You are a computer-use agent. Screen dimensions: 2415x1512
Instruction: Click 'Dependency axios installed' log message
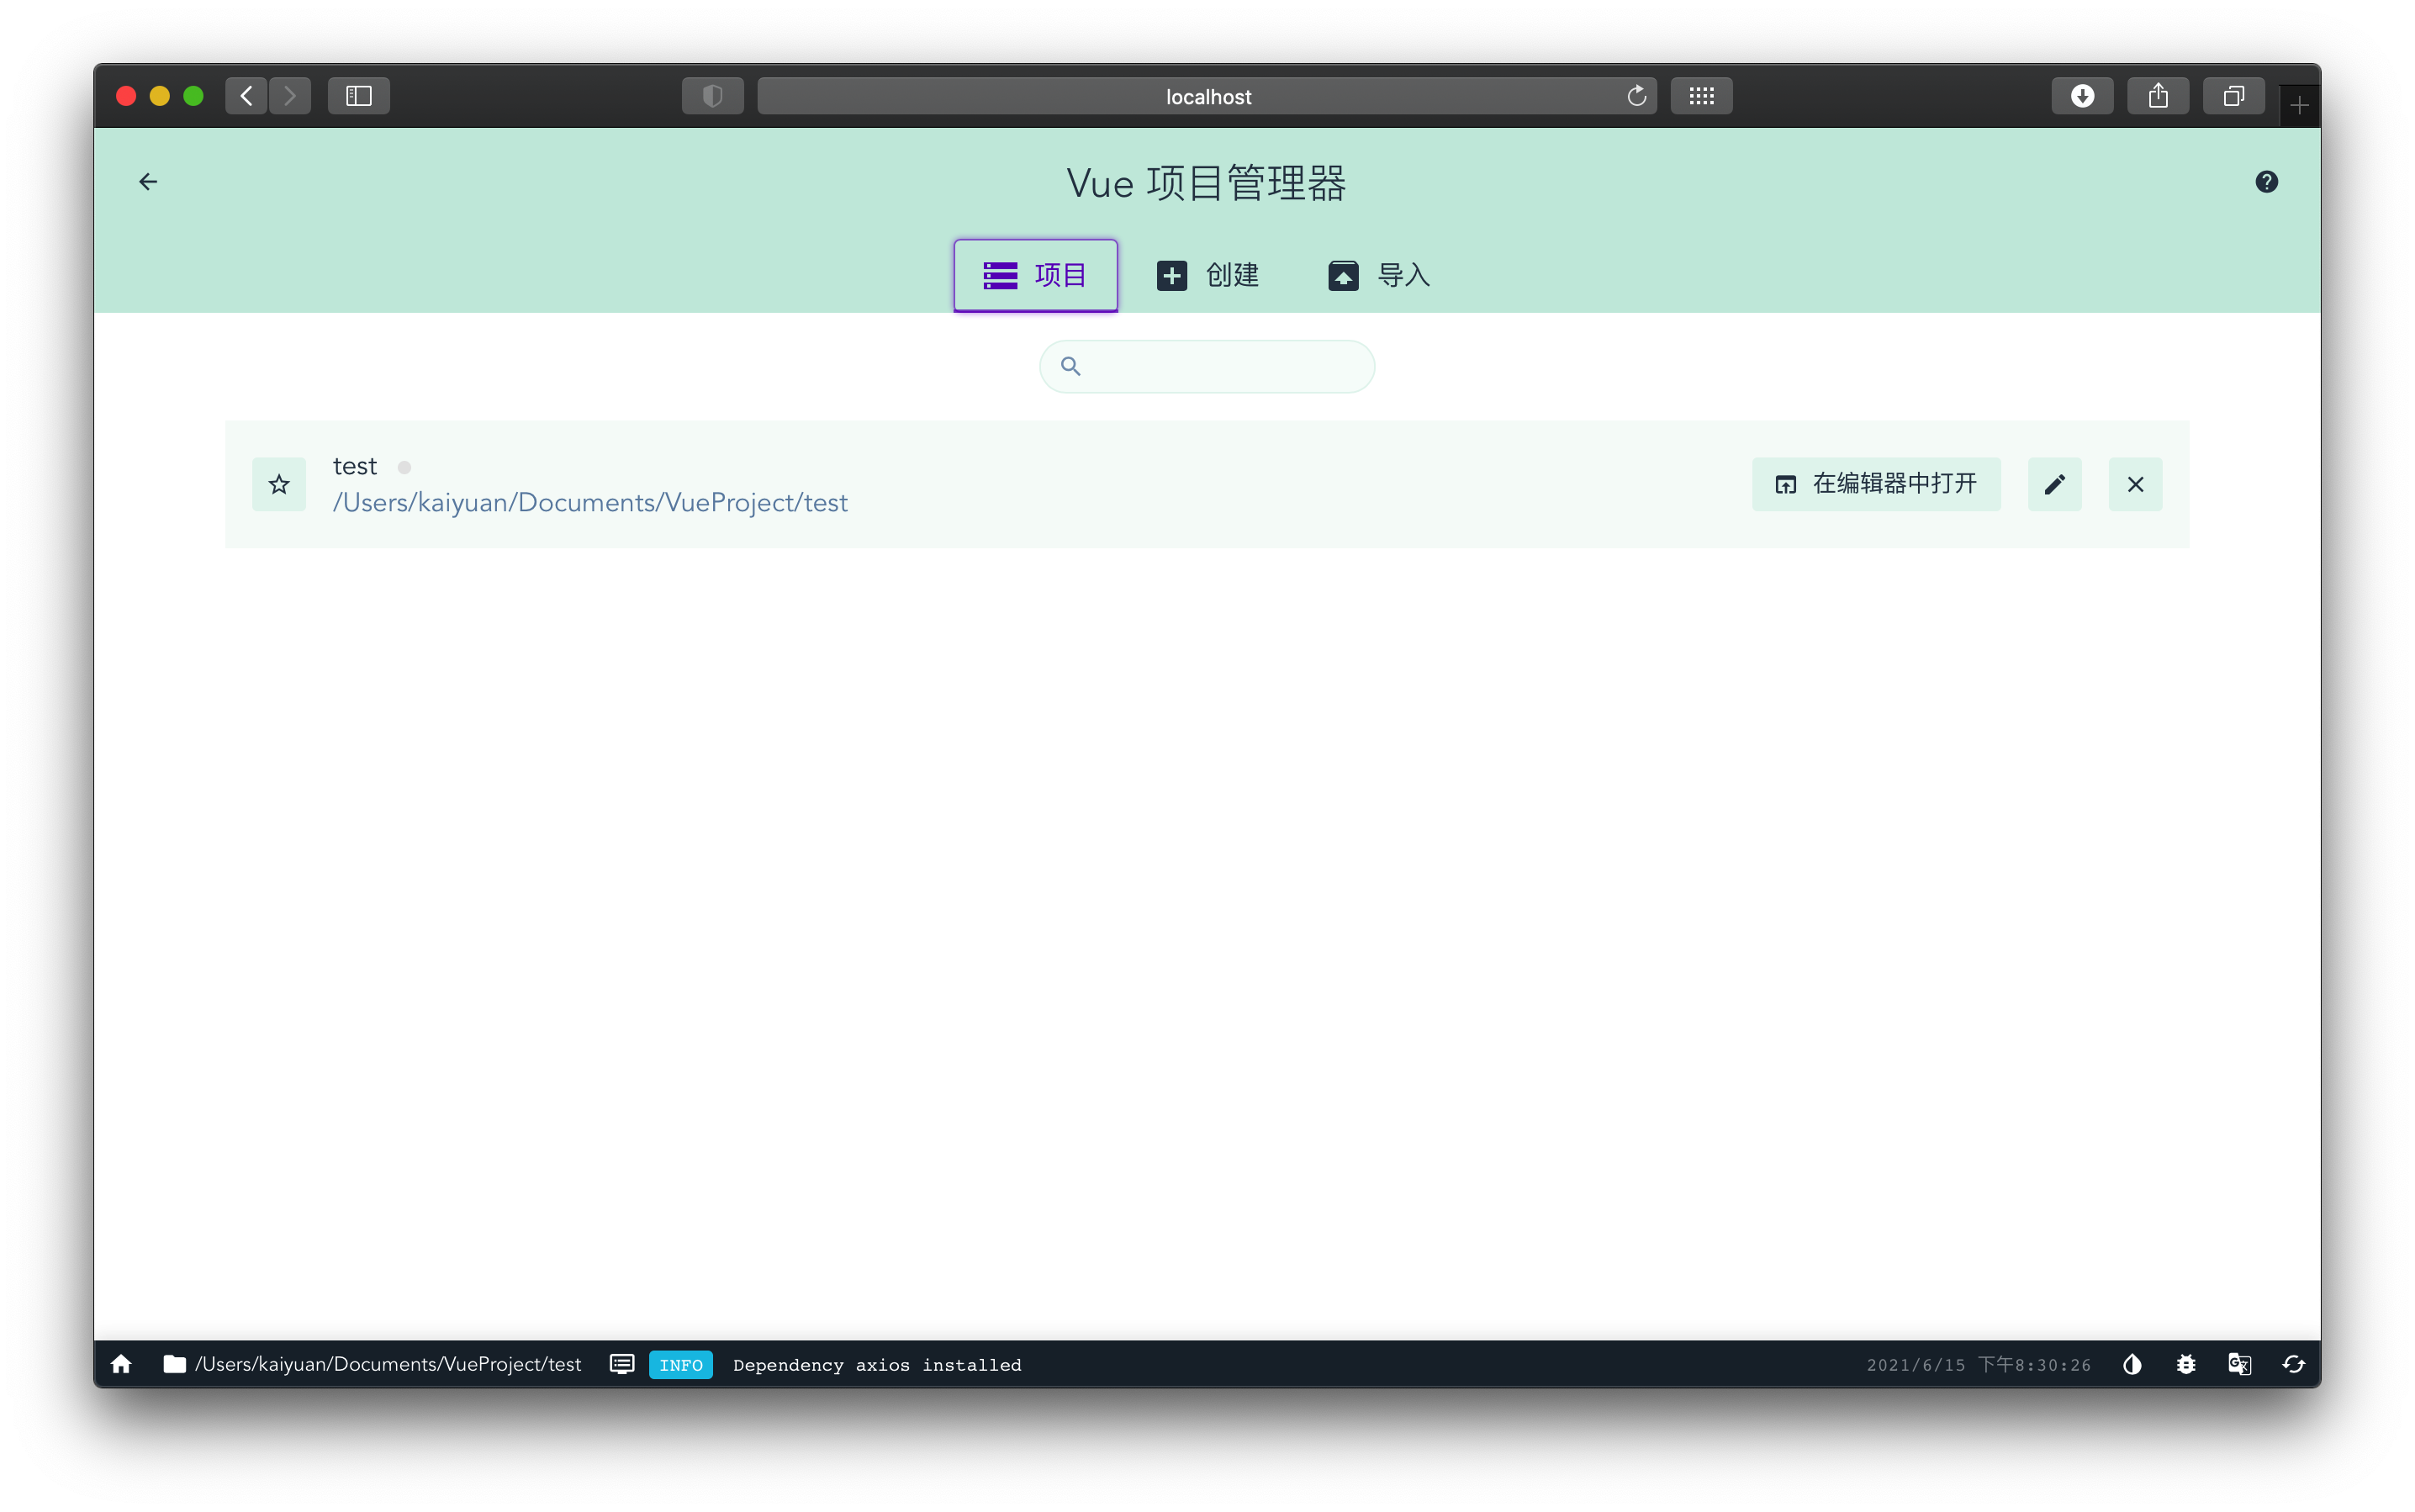point(877,1365)
